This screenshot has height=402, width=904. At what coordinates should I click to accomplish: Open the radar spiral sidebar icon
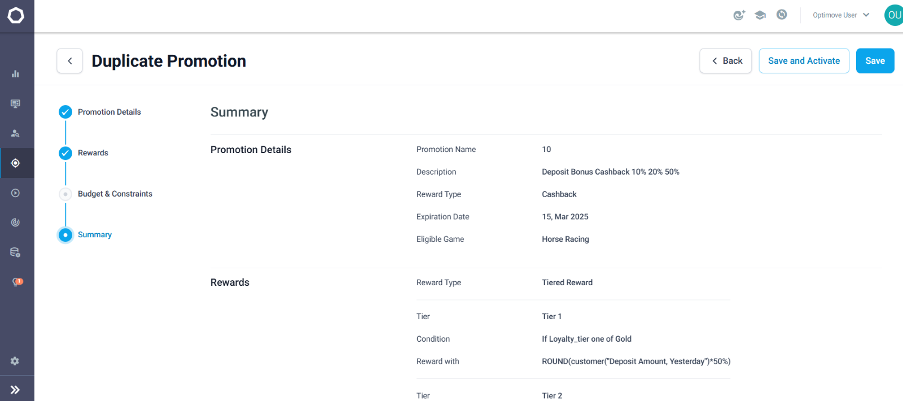coord(16,223)
